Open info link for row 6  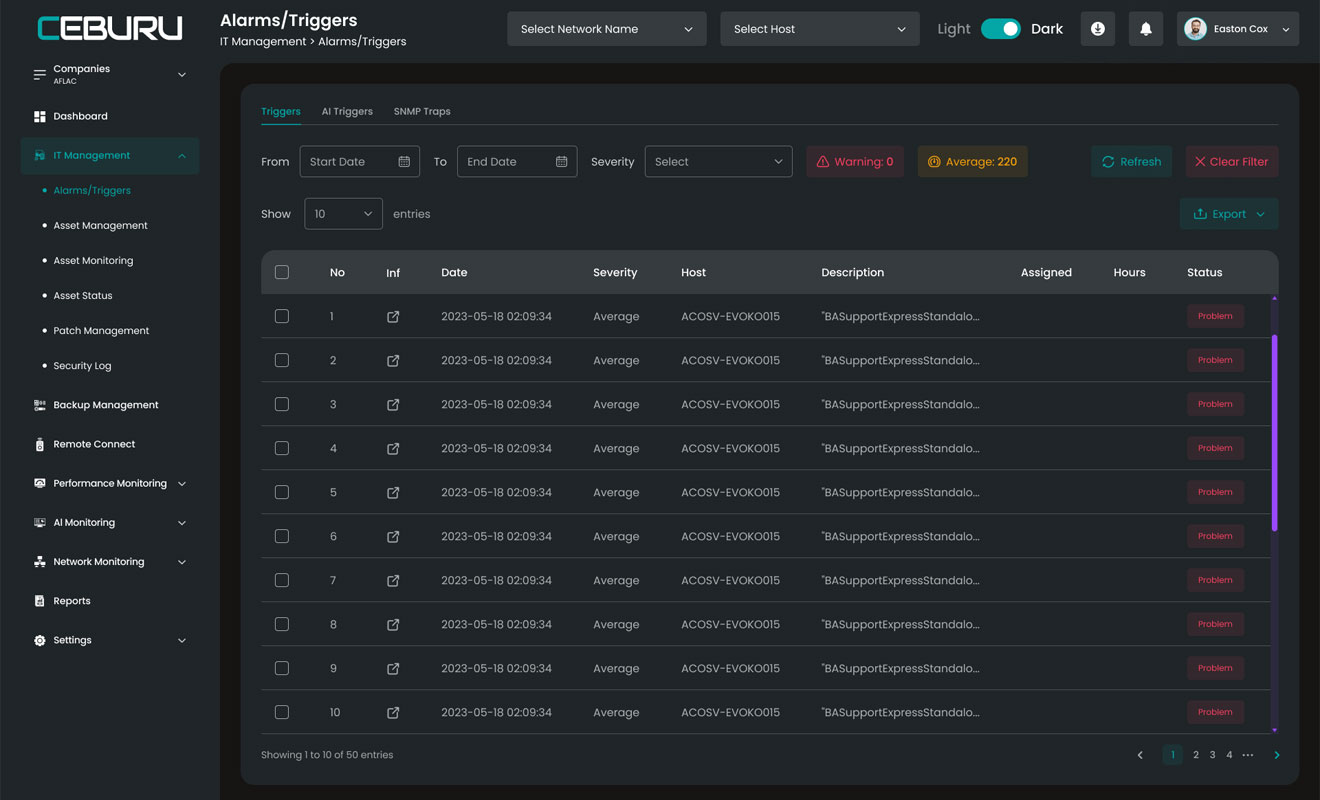393,536
